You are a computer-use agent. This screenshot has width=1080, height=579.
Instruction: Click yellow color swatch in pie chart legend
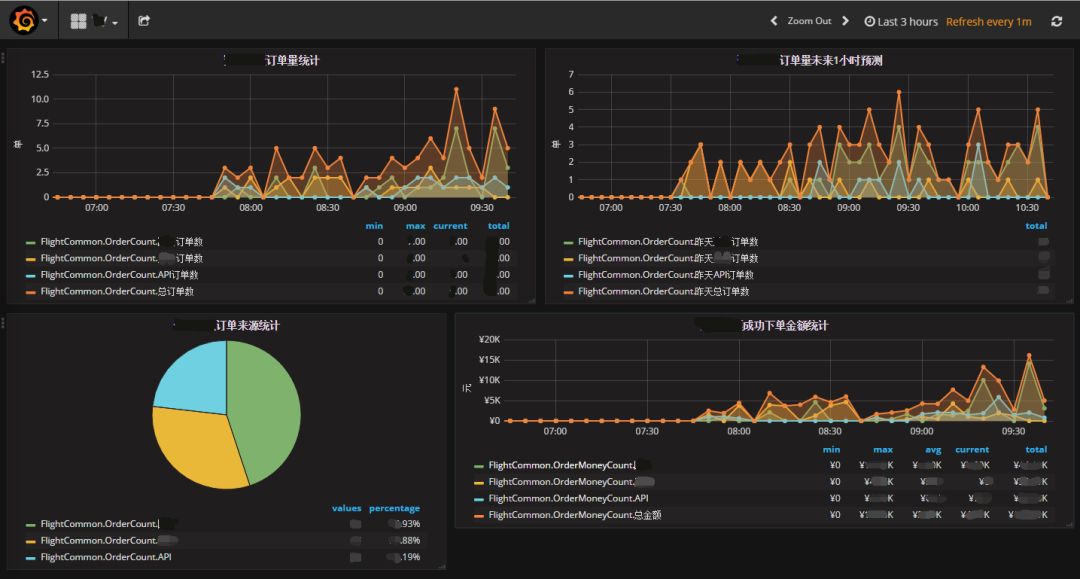tap(30, 541)
